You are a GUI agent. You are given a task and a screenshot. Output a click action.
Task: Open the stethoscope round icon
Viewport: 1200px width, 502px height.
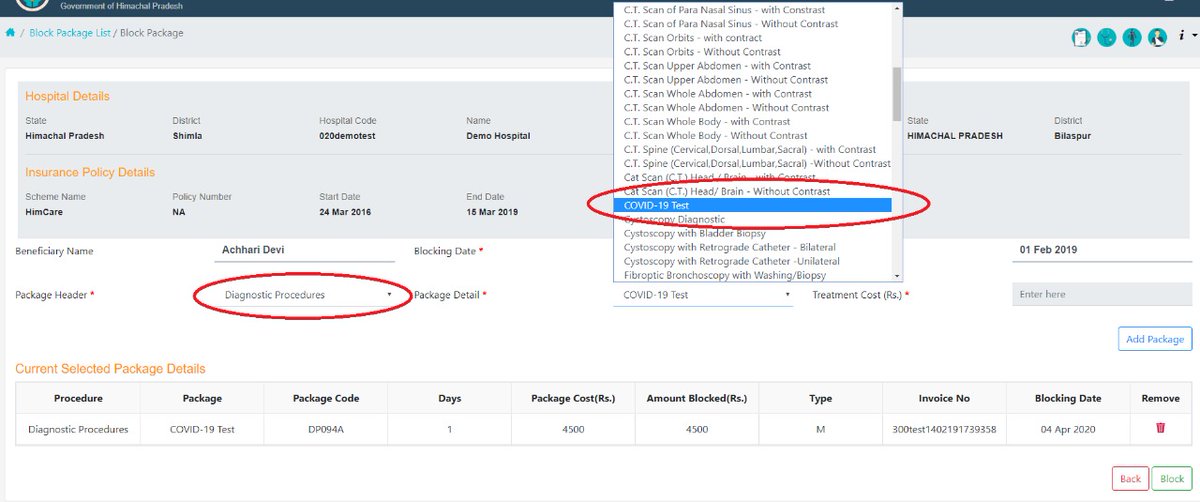[1106, 37]
